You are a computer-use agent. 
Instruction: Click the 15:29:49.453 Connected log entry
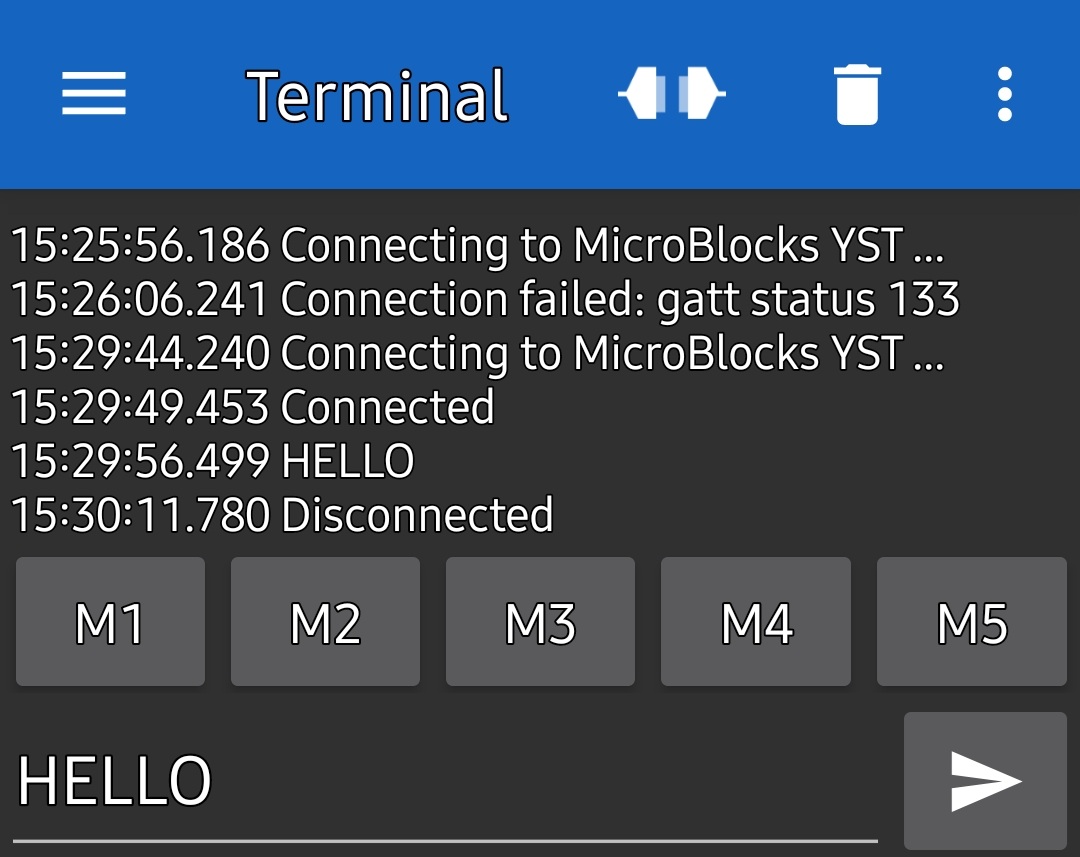click(x=252, y=407)
